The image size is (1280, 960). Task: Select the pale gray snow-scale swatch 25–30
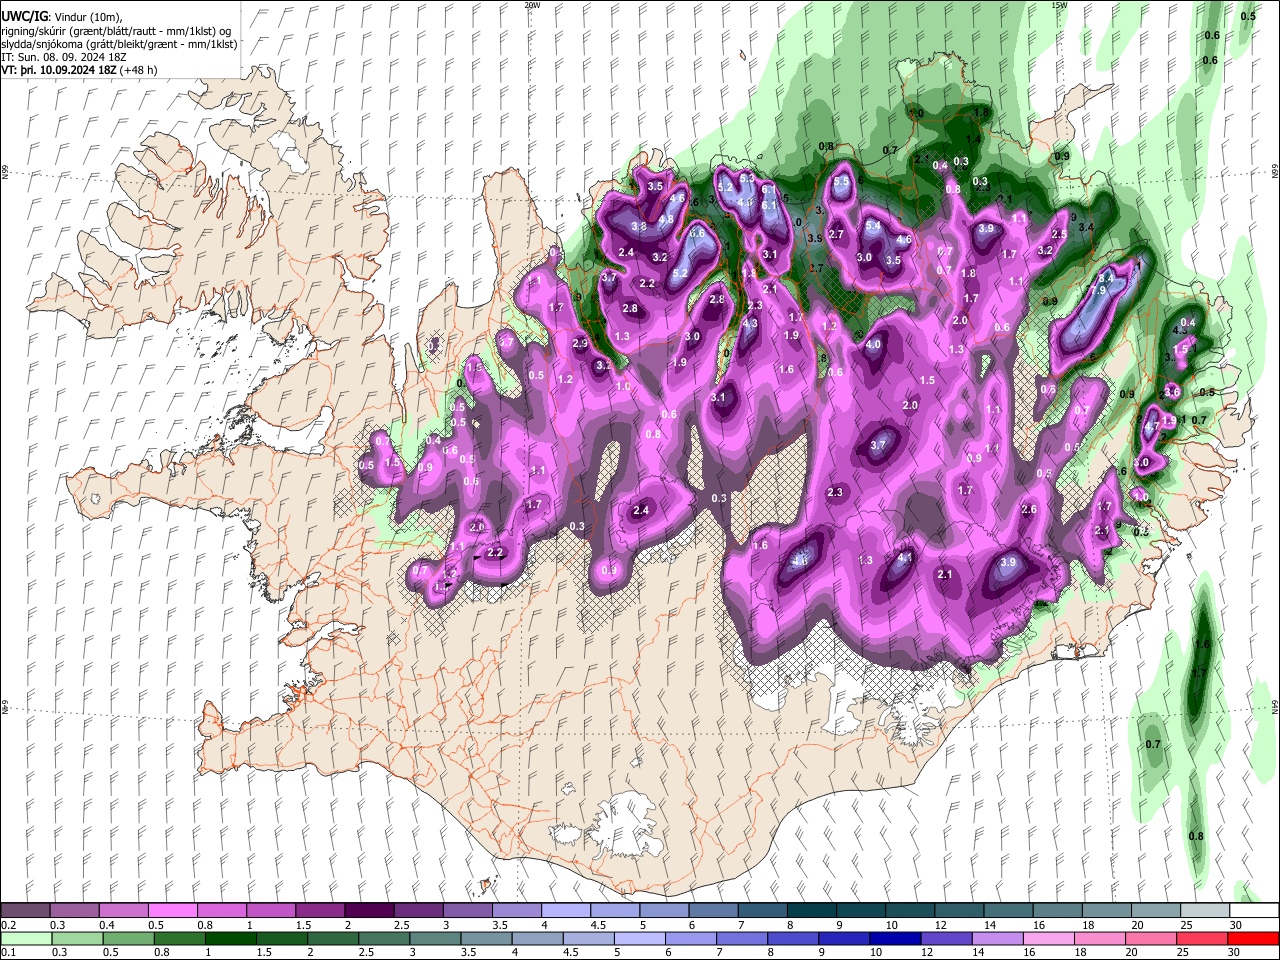click(1204, 911)
